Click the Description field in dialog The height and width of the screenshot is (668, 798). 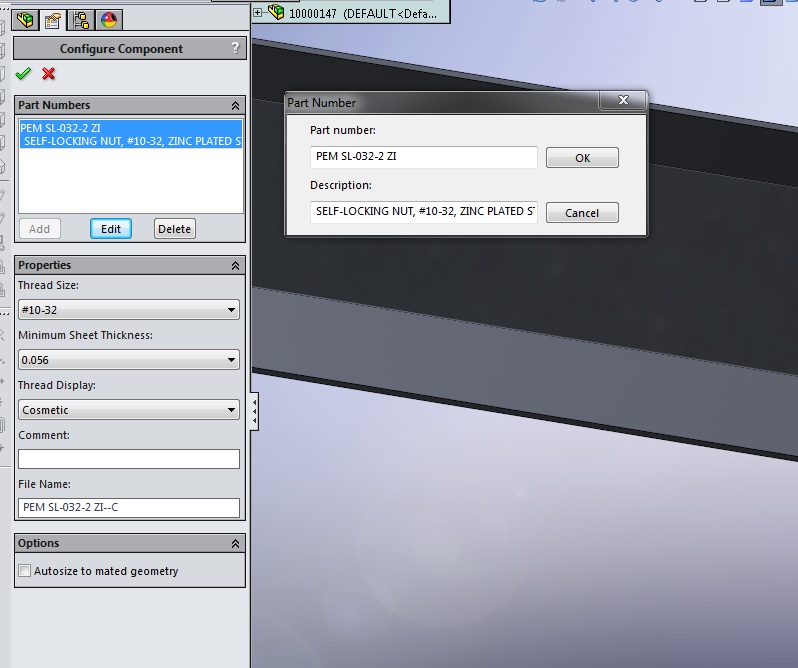423,212
